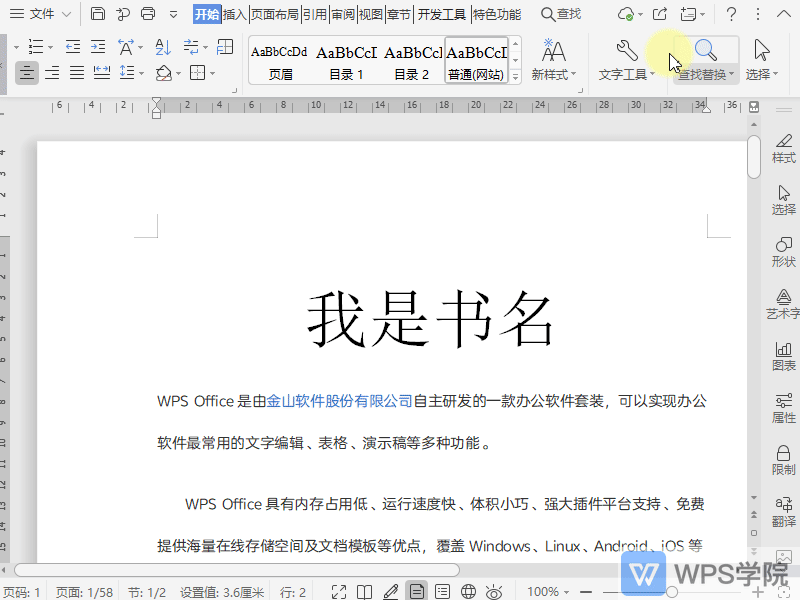Apply distributed alignment
This screenshot has height=600, width=800.
click(102, 73)
